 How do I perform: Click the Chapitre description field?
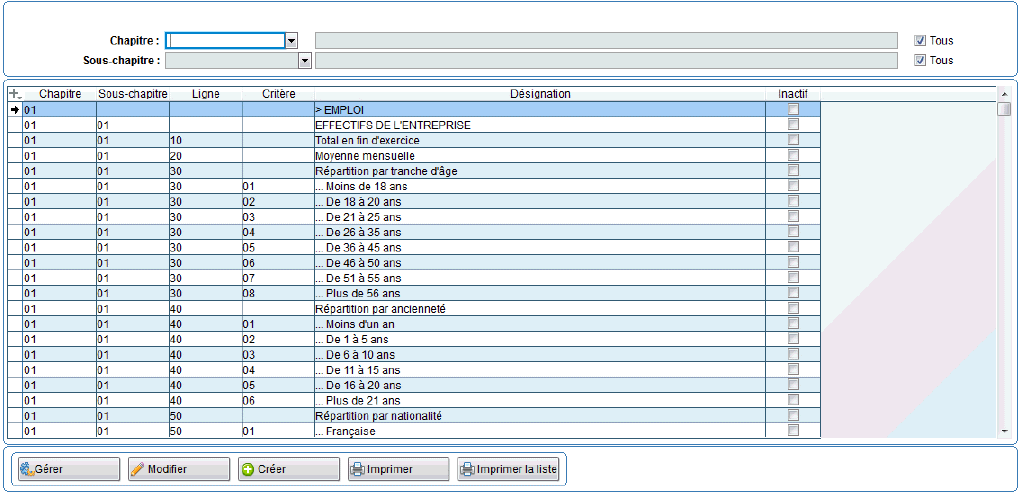click(x=606, y=40)
